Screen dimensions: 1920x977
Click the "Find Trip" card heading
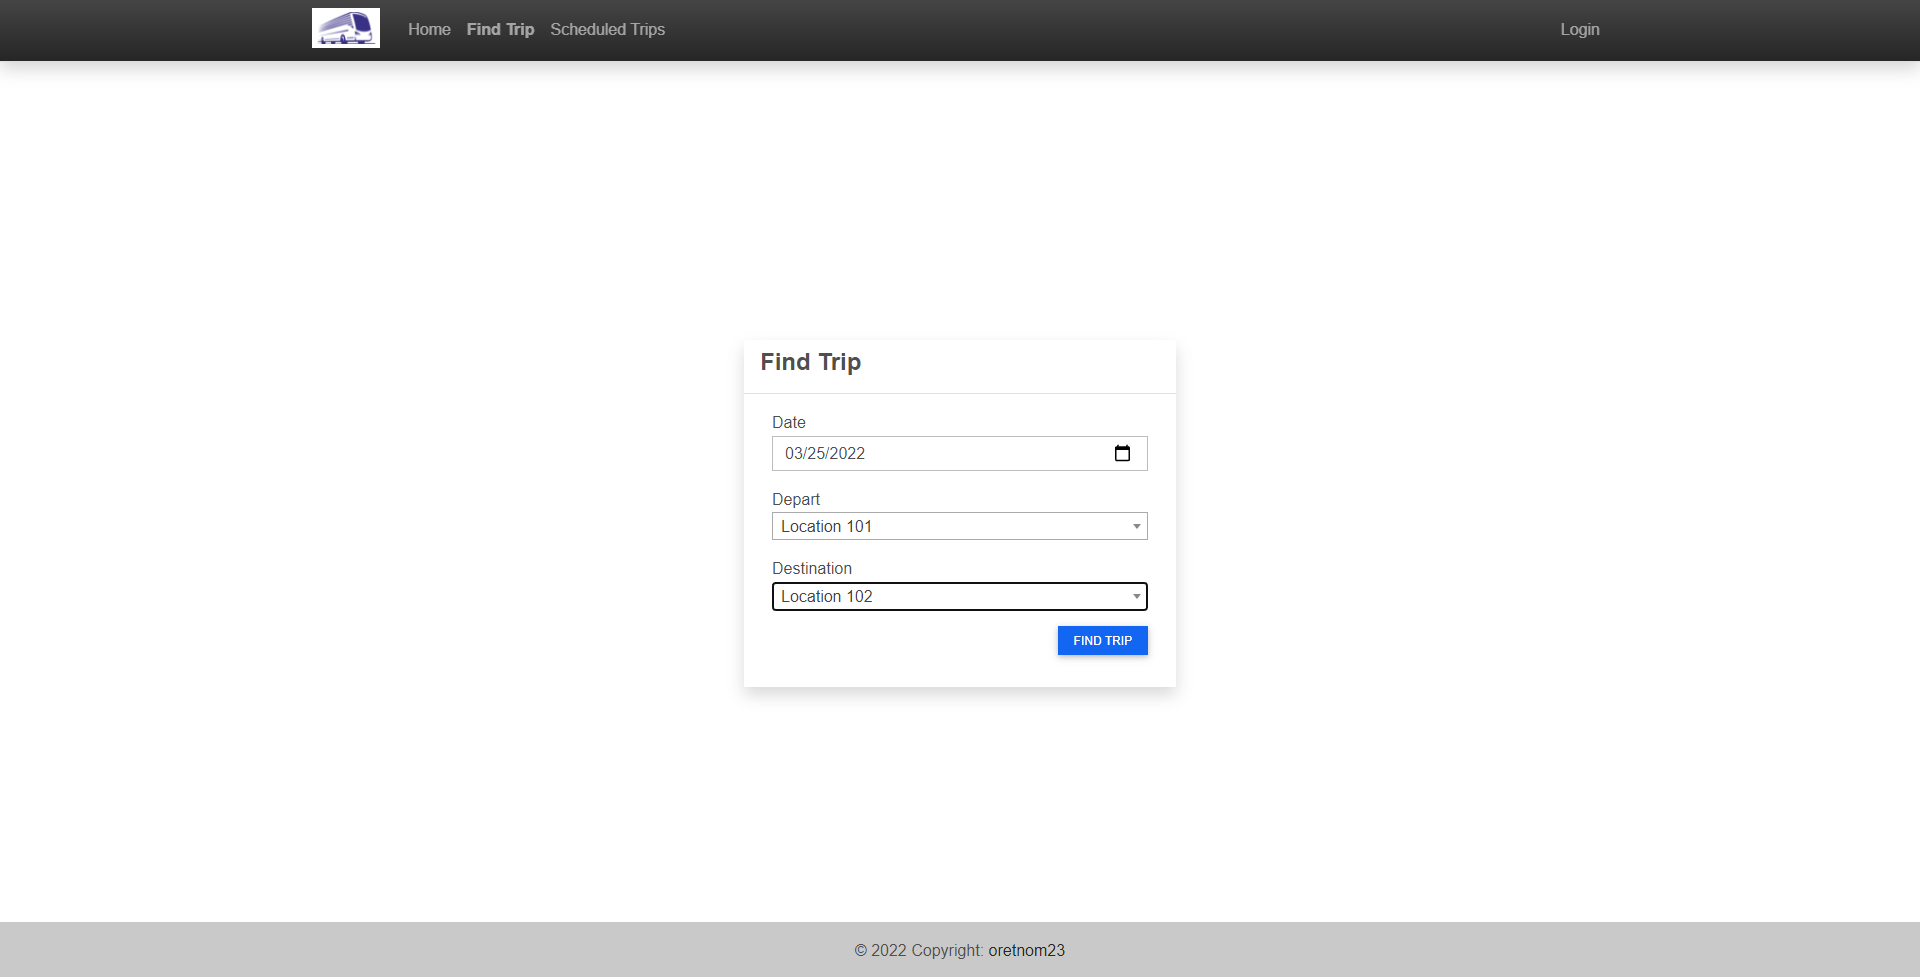810,362
